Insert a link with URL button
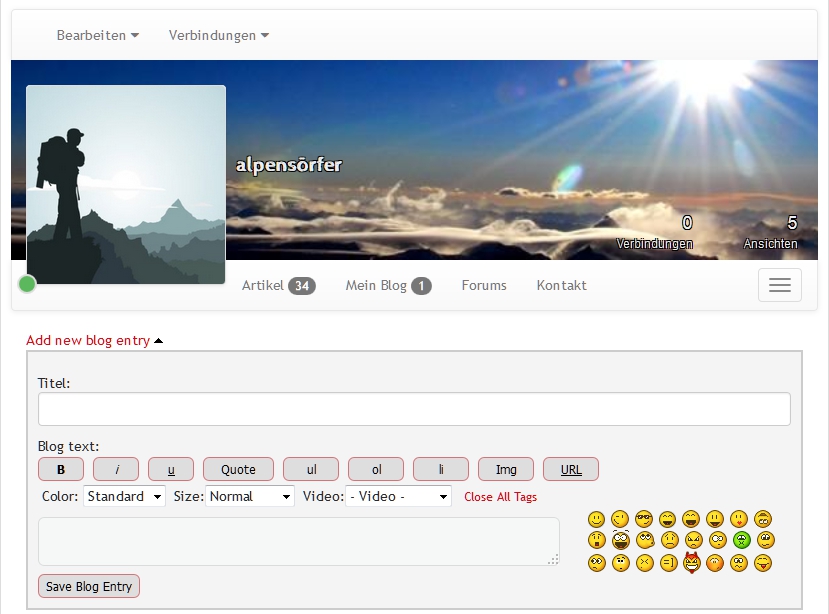Viewport: 829px width, 614px height. point(571,469)
